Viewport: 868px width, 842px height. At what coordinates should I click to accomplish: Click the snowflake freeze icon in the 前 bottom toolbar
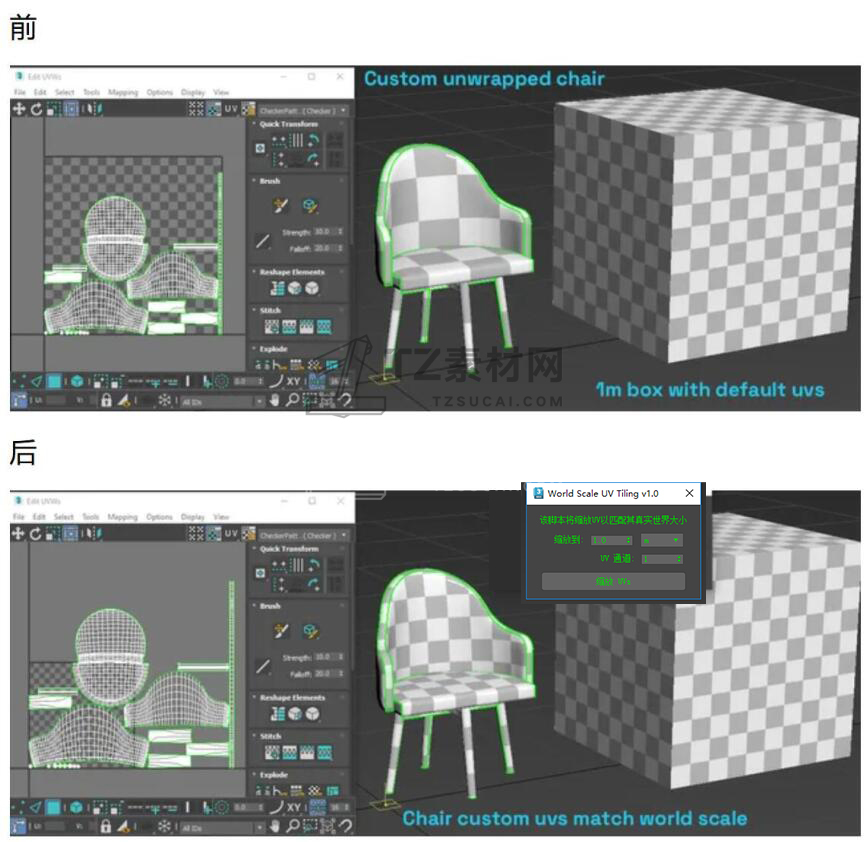[x=165, y=400]
